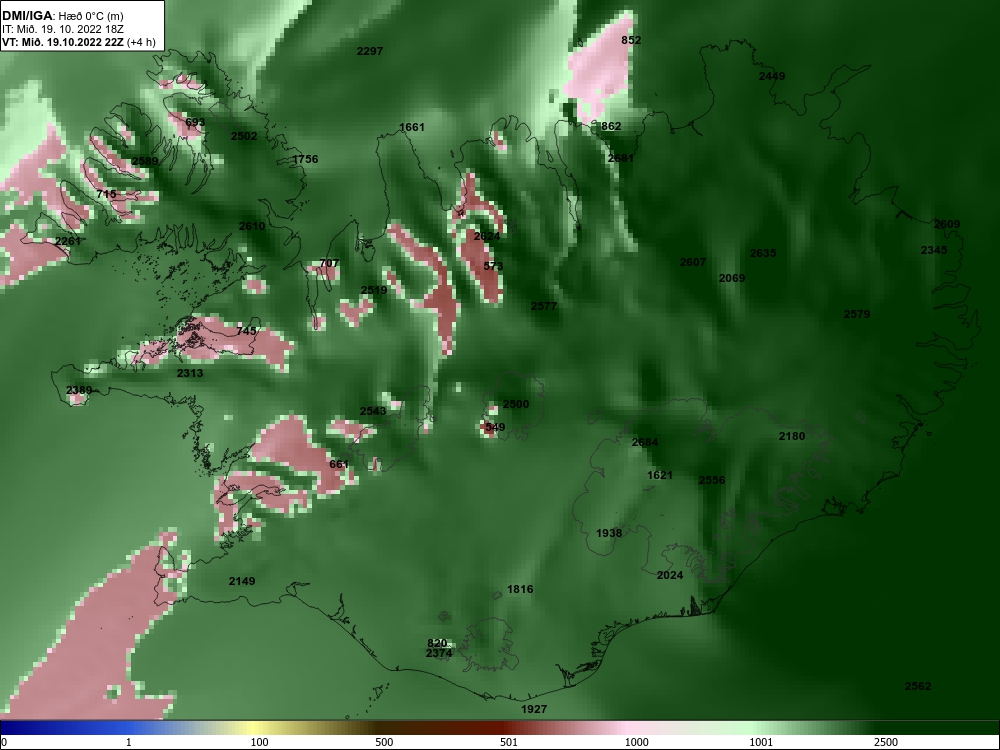Click the legend label 100

pyautogui.click(x=260, y=742)
